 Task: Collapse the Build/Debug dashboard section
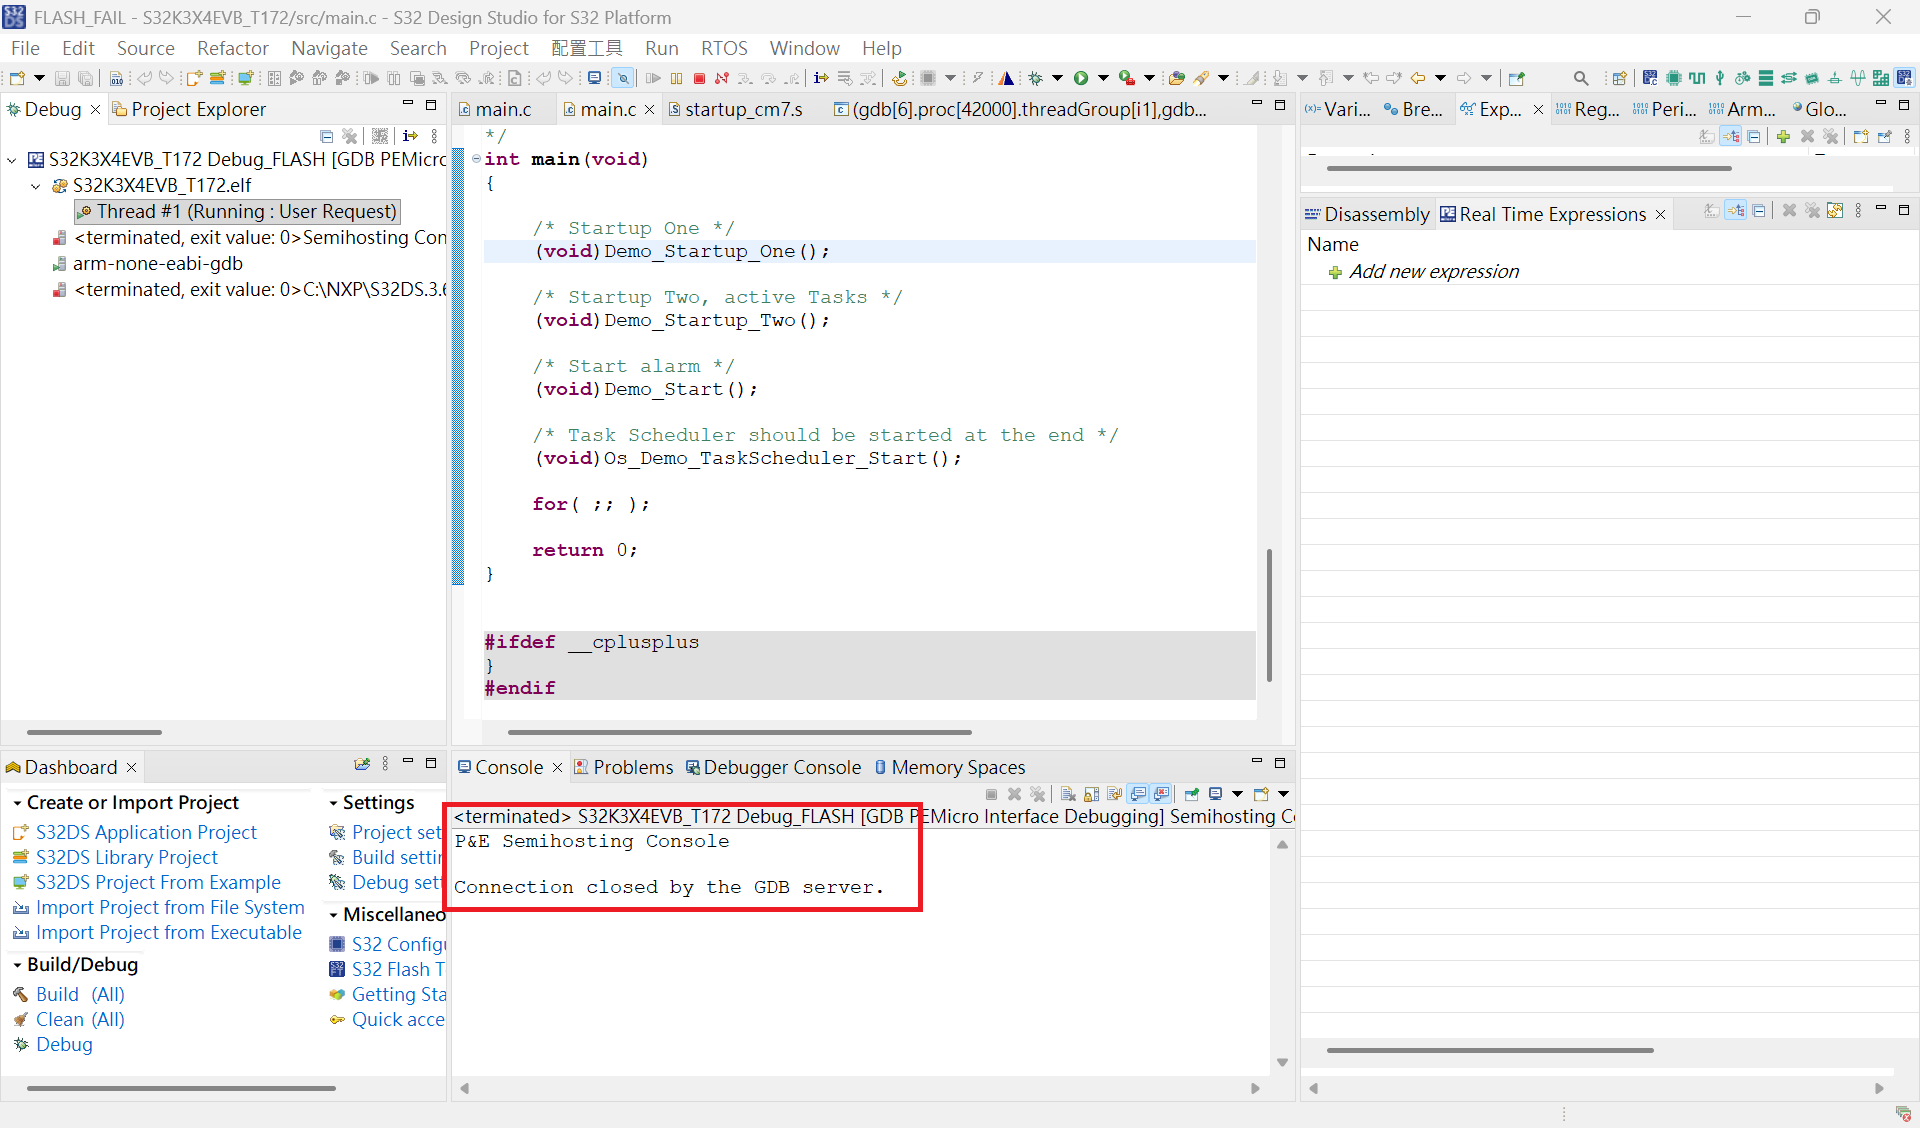click(x=17, y=965)
